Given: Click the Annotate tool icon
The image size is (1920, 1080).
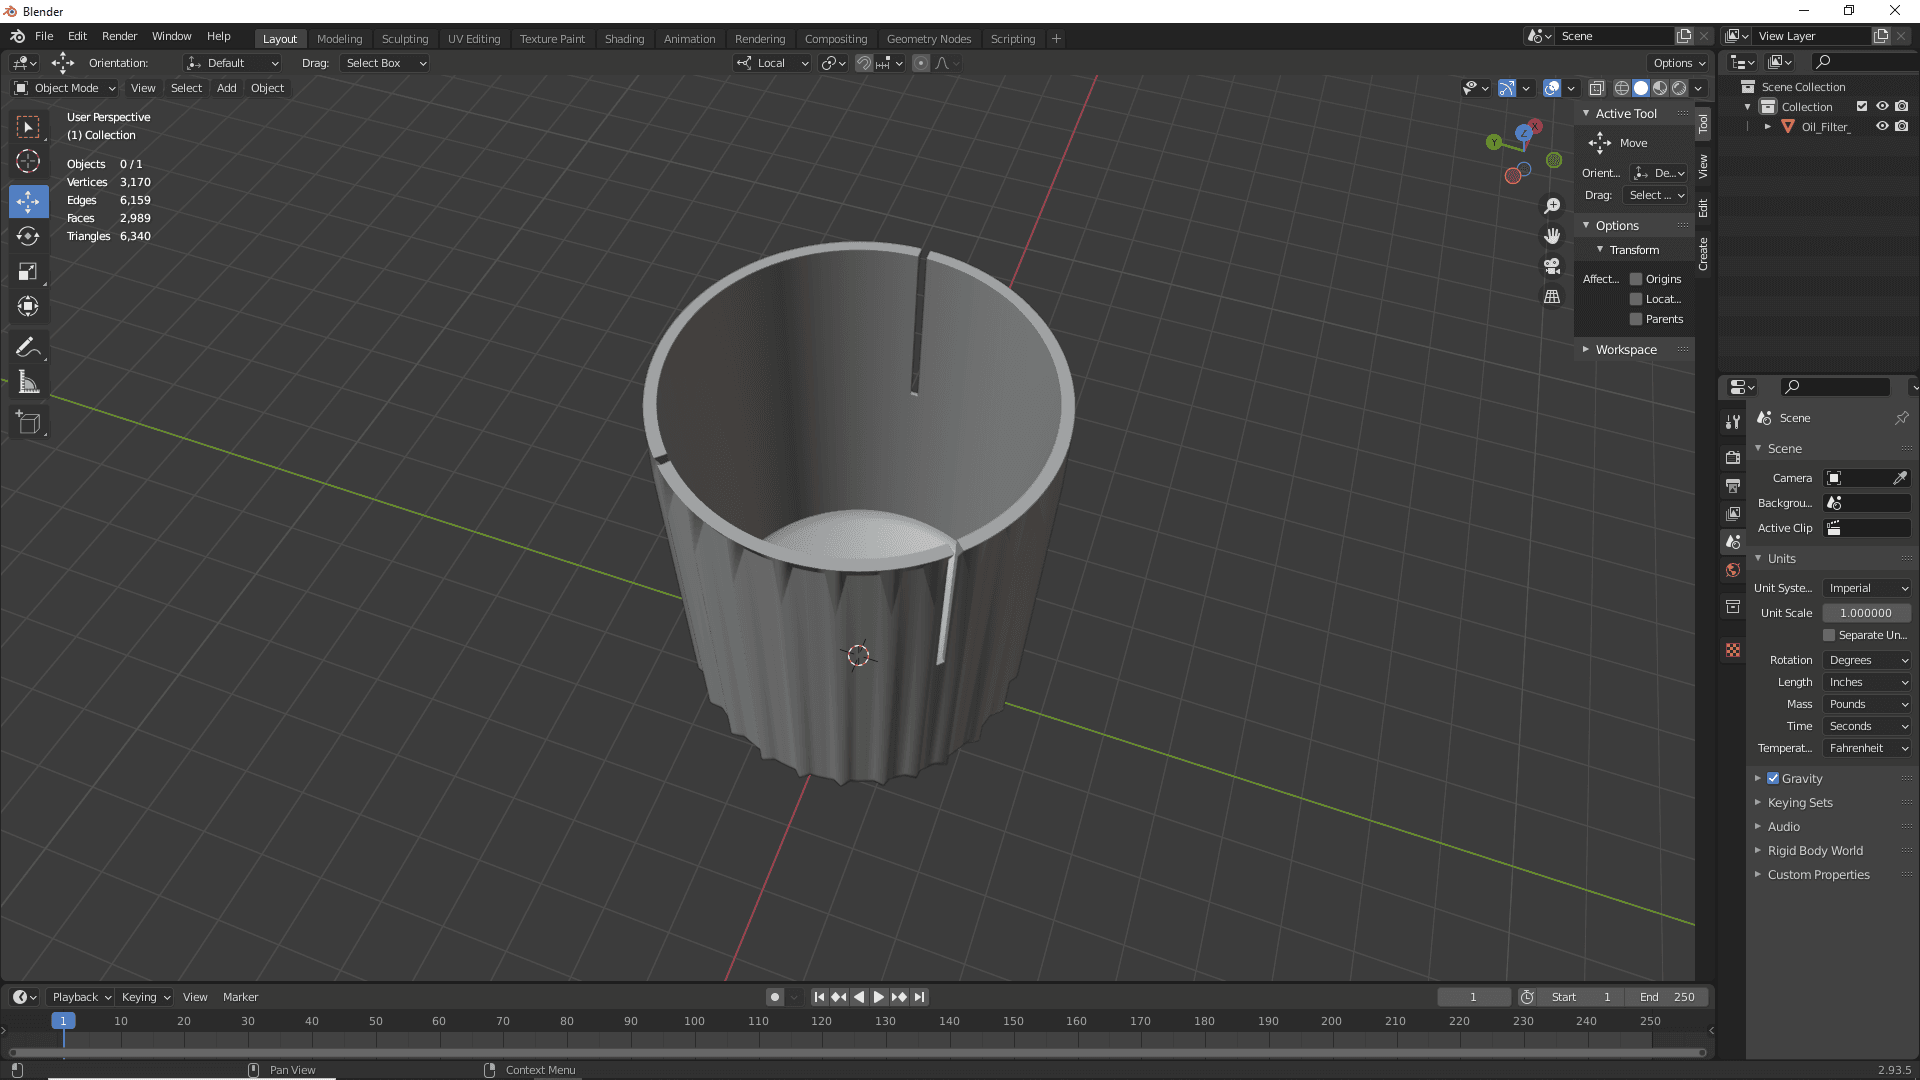Looking at the screenshot, I should point(29,347).
